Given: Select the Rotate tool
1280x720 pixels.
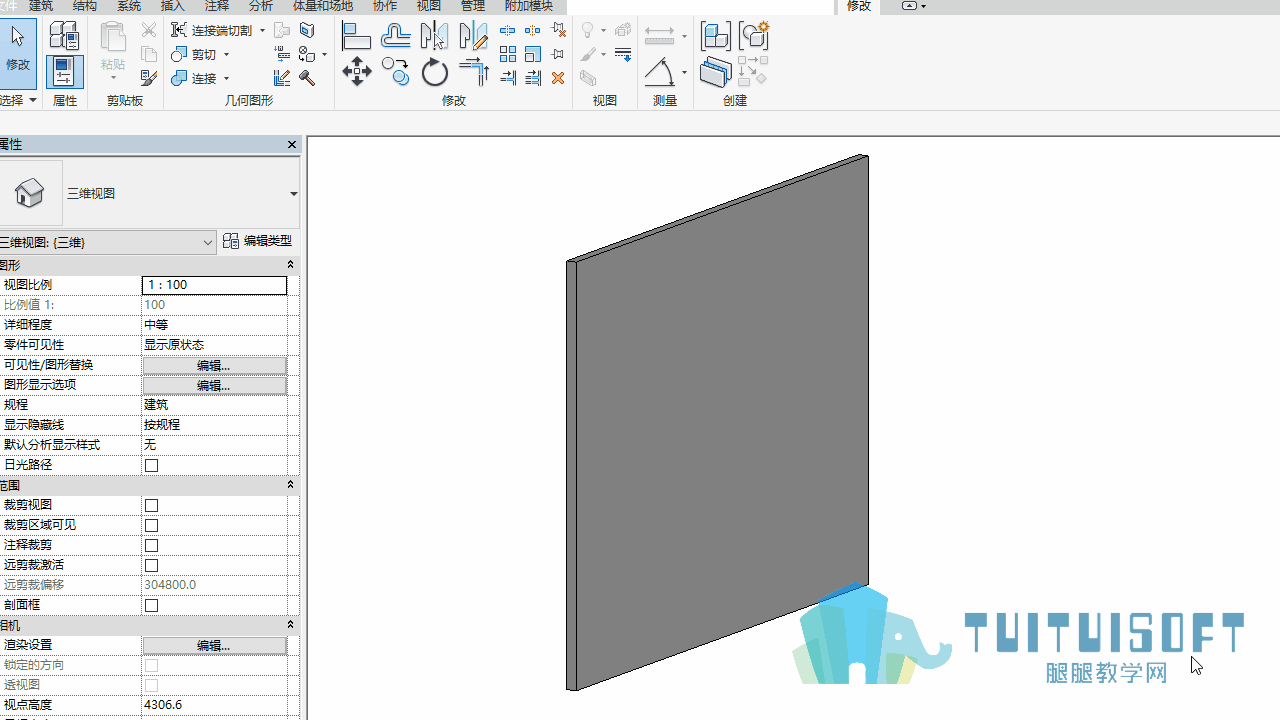Looking at the screenshot, I should (x=434, y=72).
